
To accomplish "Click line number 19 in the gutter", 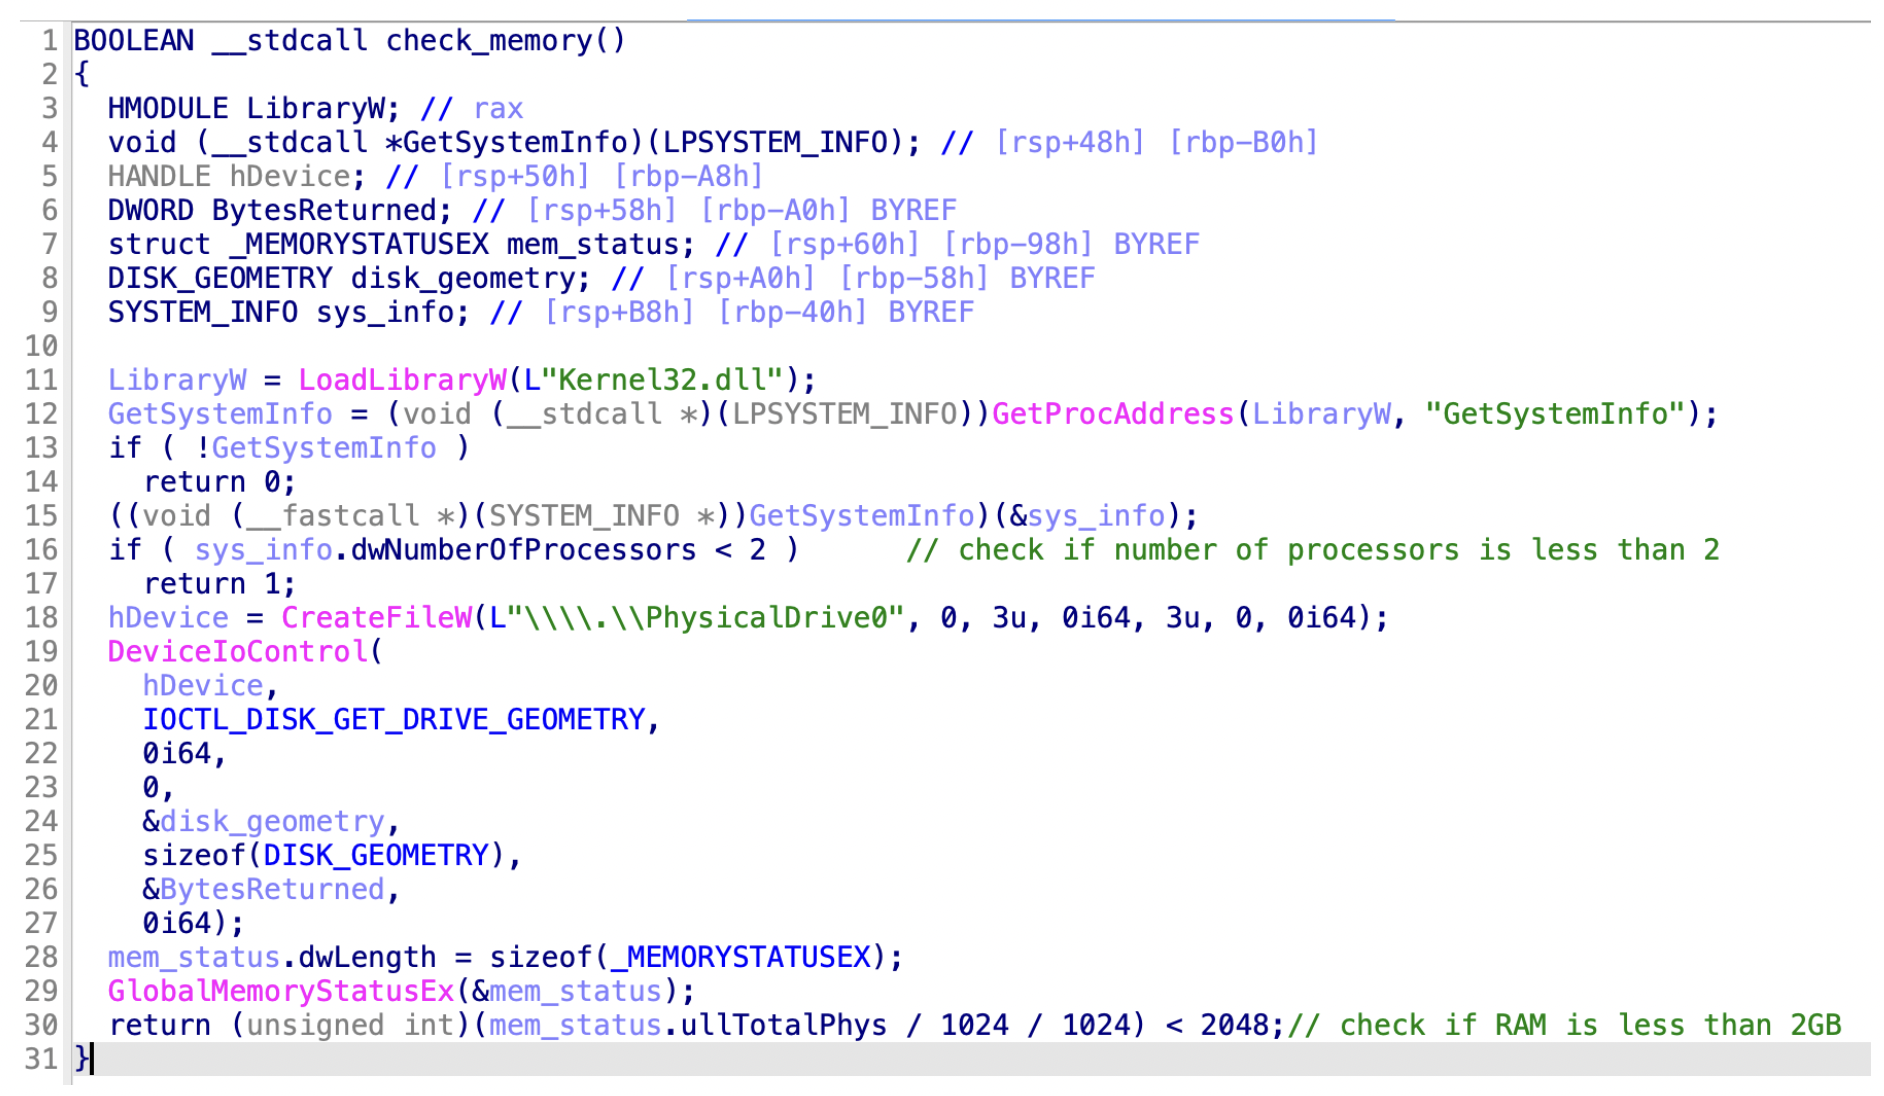I will [x=41, y=652].
